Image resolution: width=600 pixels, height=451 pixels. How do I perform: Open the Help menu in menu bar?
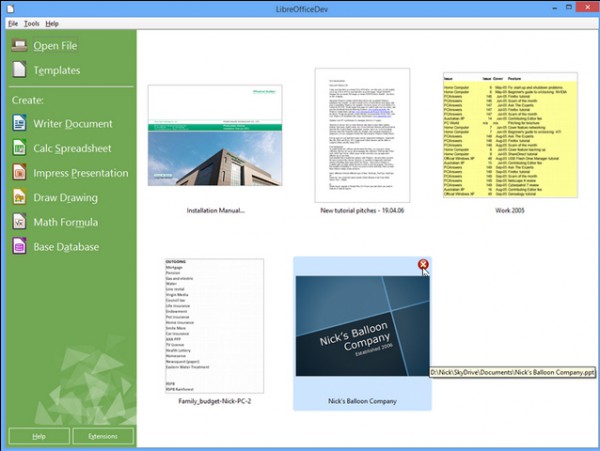tap(52, 23)
